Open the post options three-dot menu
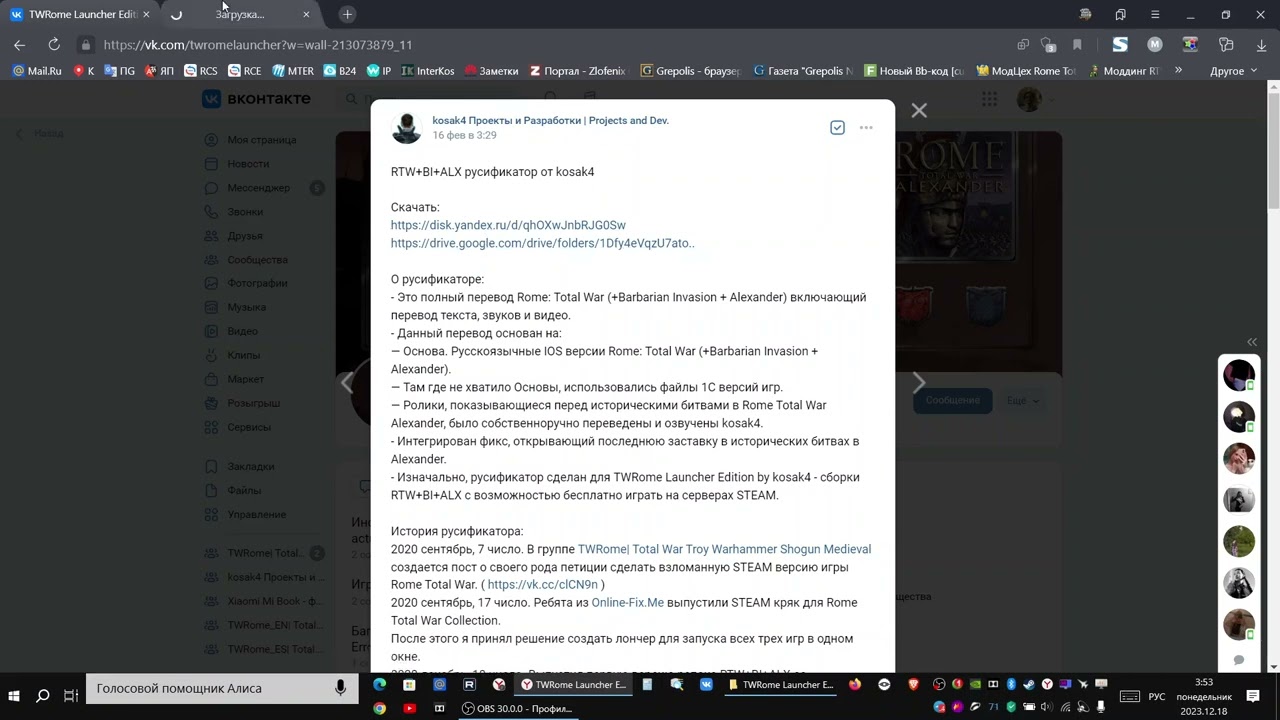 (x=866, y=127)
